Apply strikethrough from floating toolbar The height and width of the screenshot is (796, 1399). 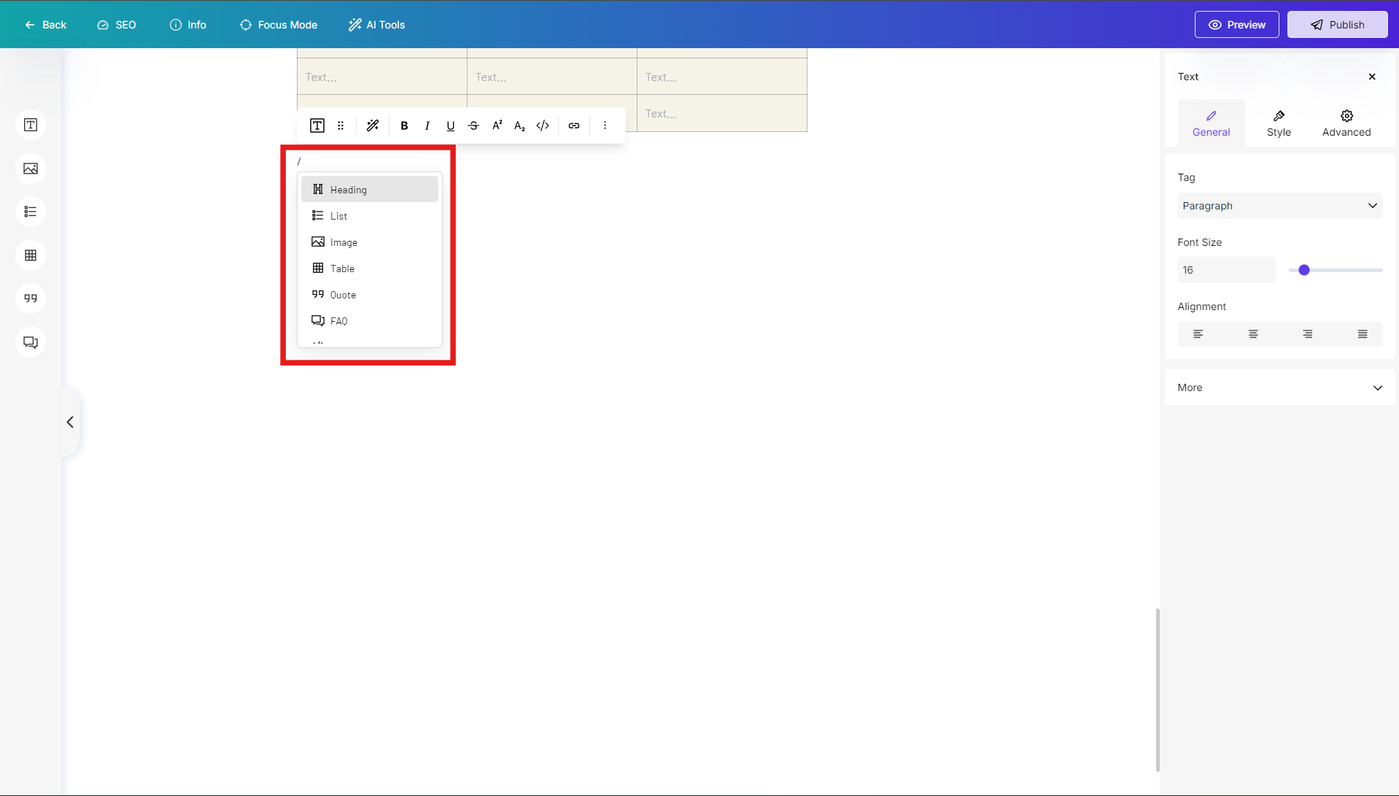pyautogui.click(x=473, y=126)
